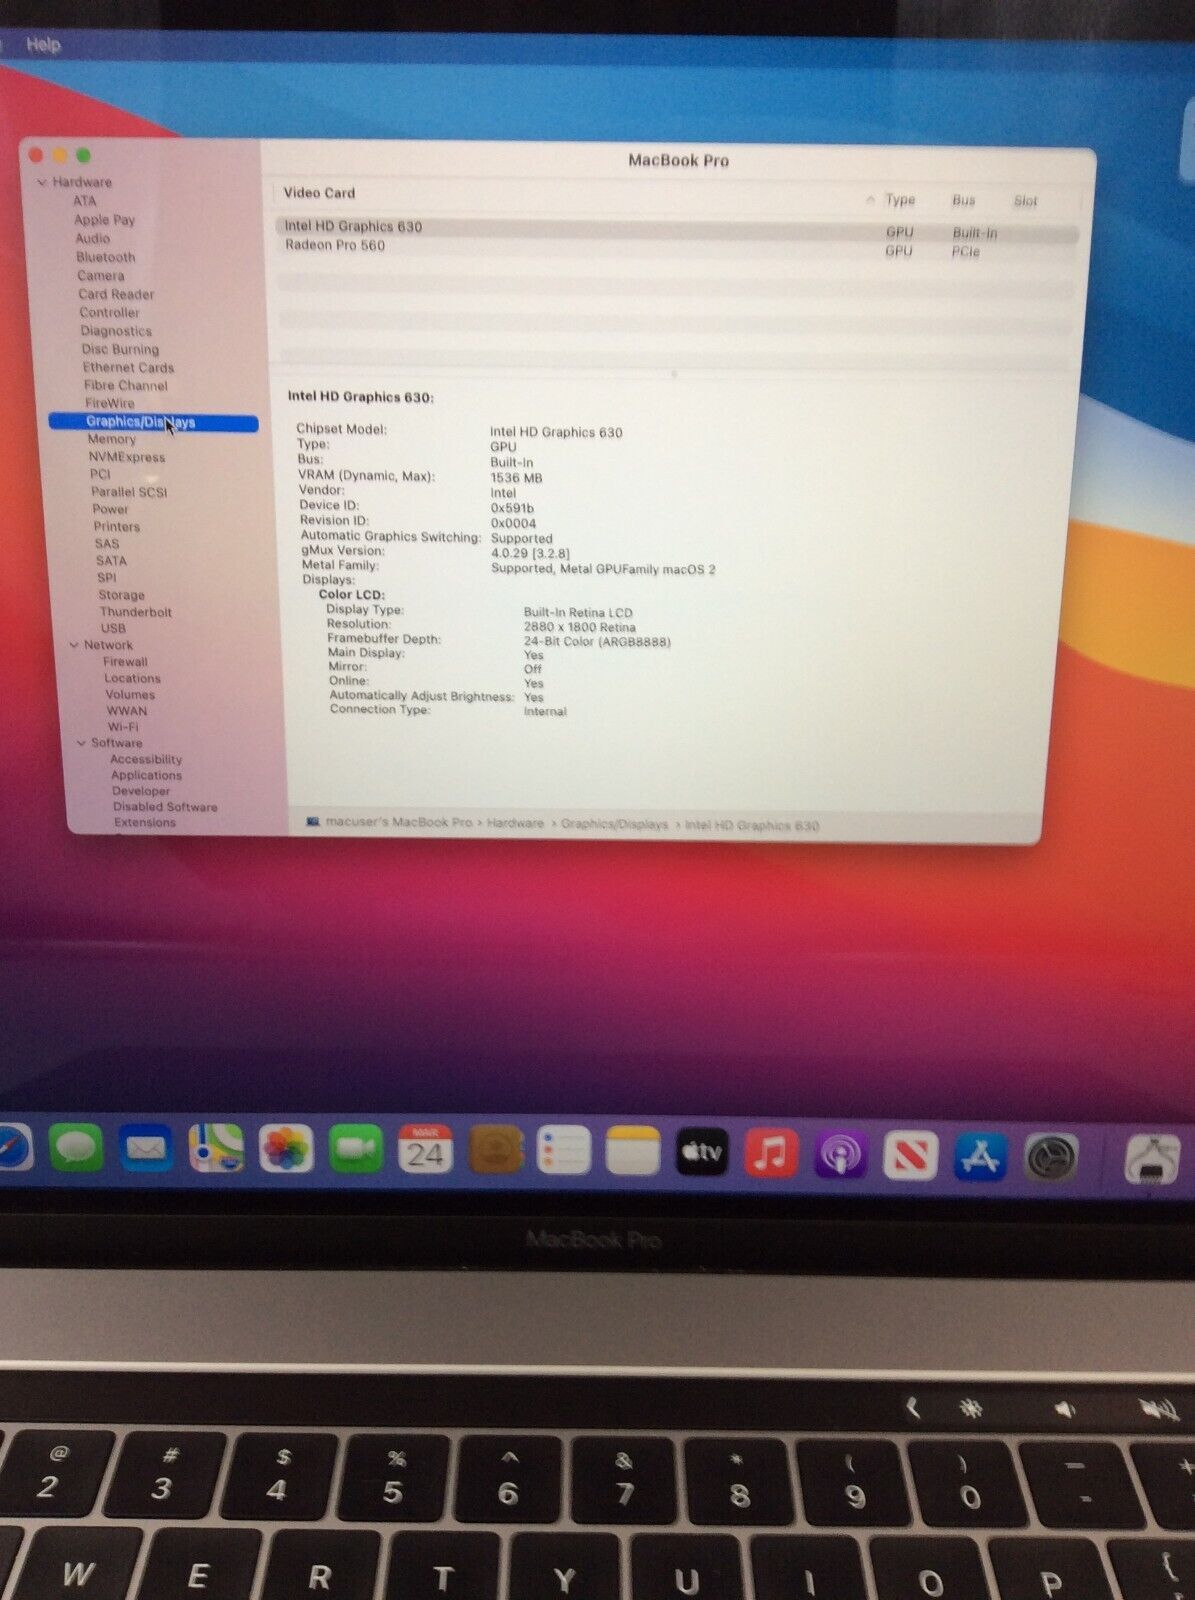The height and width of the screenshot is (1600, 1195).
Task: Select Accessibility under Software
Action: click(x=146, y=759)
